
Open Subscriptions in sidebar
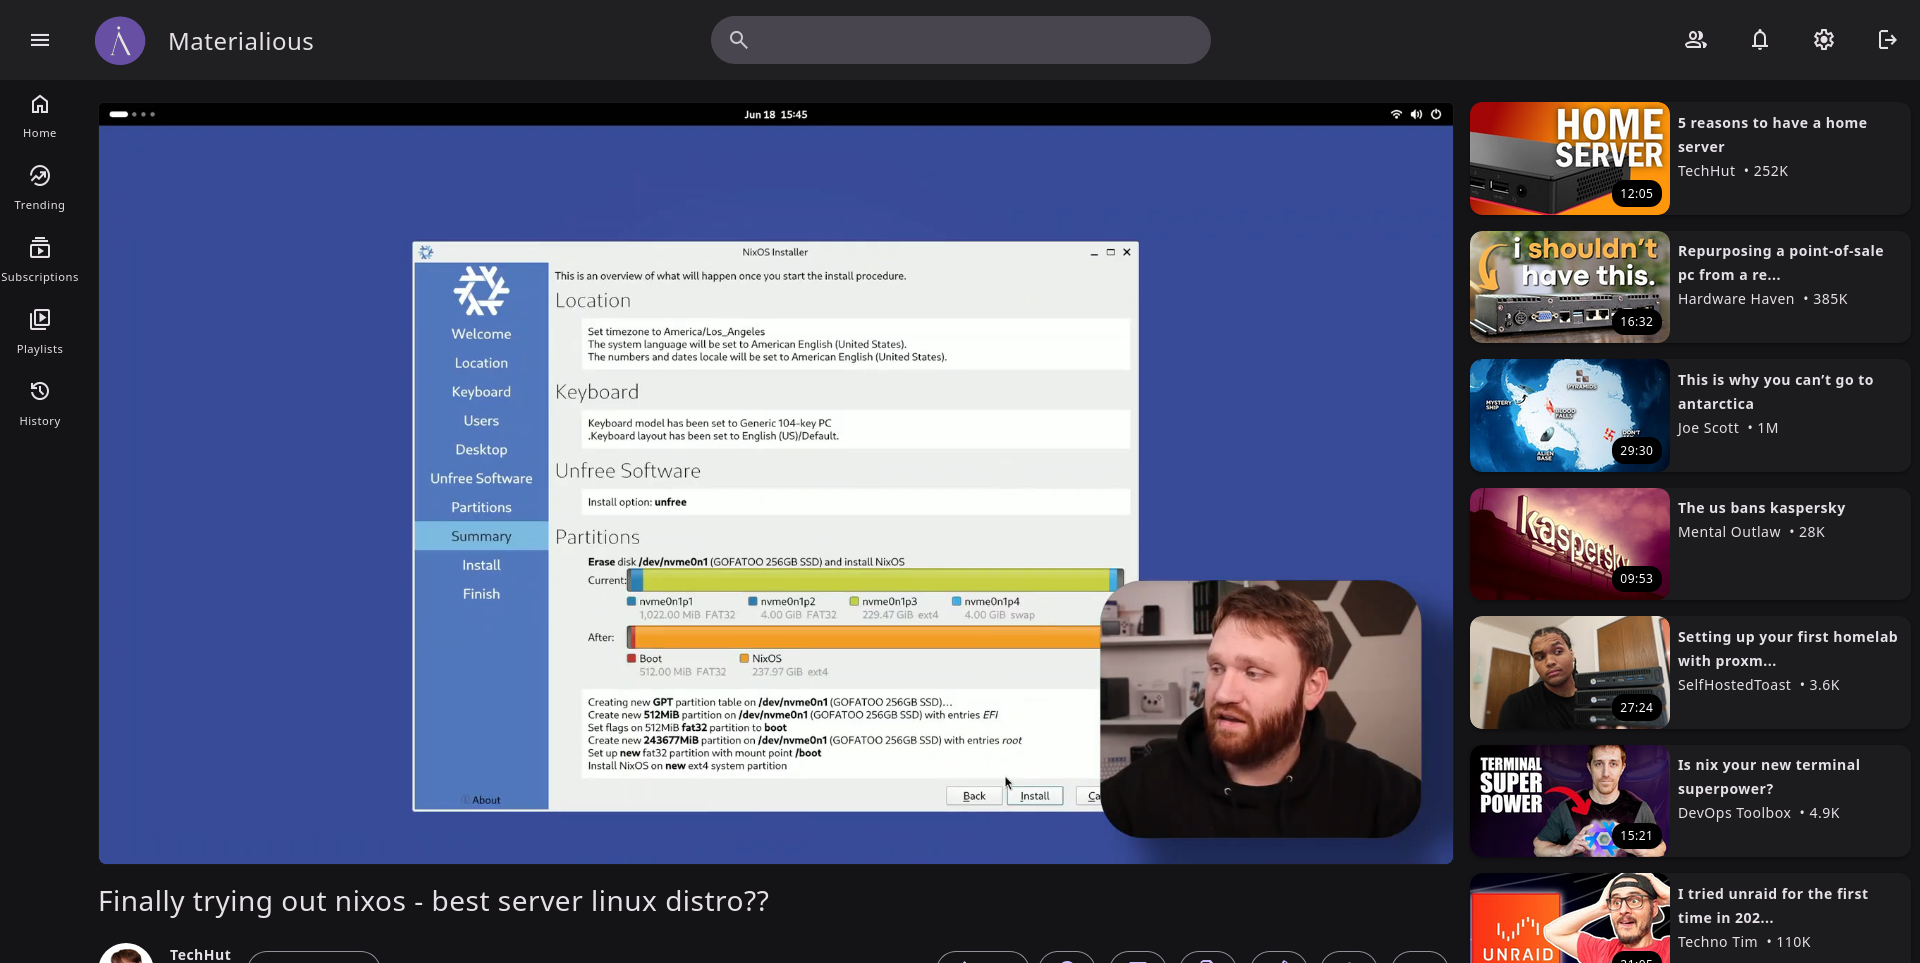click(40, 260)
